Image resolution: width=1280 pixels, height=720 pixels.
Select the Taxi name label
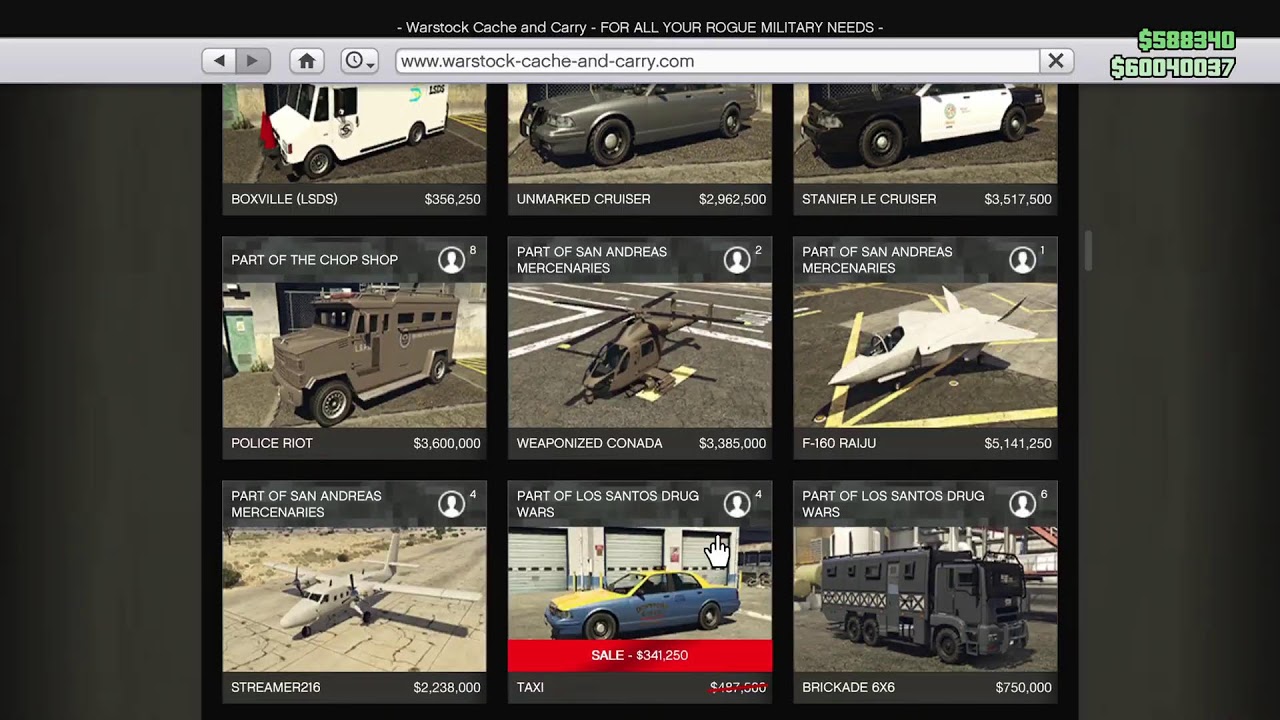[530, 687]
